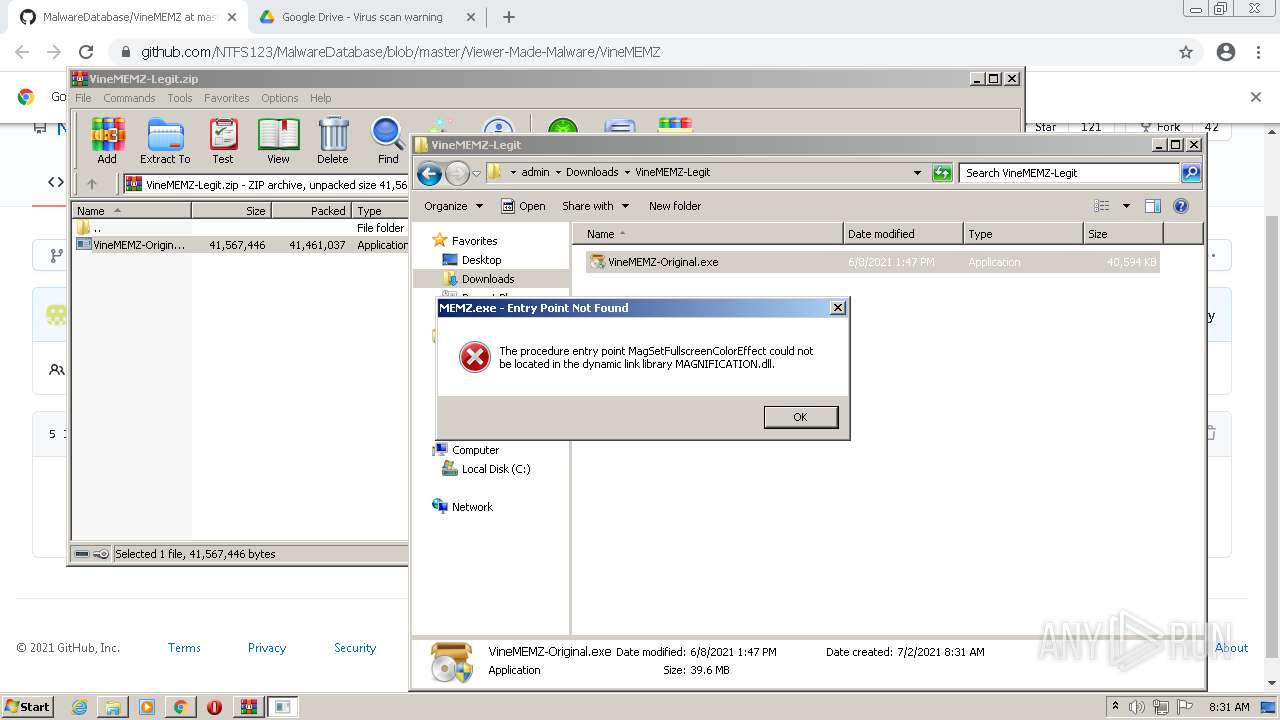
Task: Expand the Explorer view options arrow
Action: tap(1126, 206)
